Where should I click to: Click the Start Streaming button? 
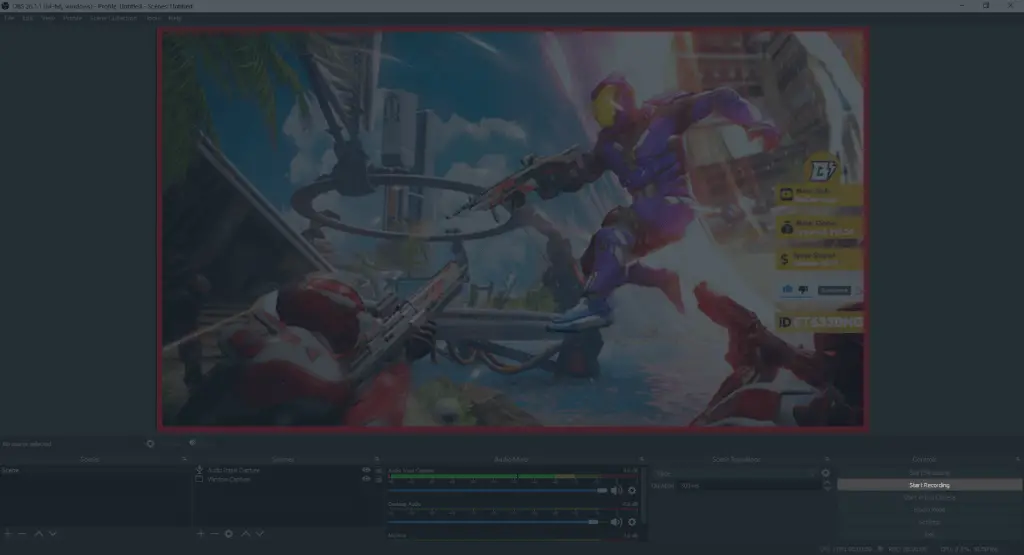coord(929,473)
